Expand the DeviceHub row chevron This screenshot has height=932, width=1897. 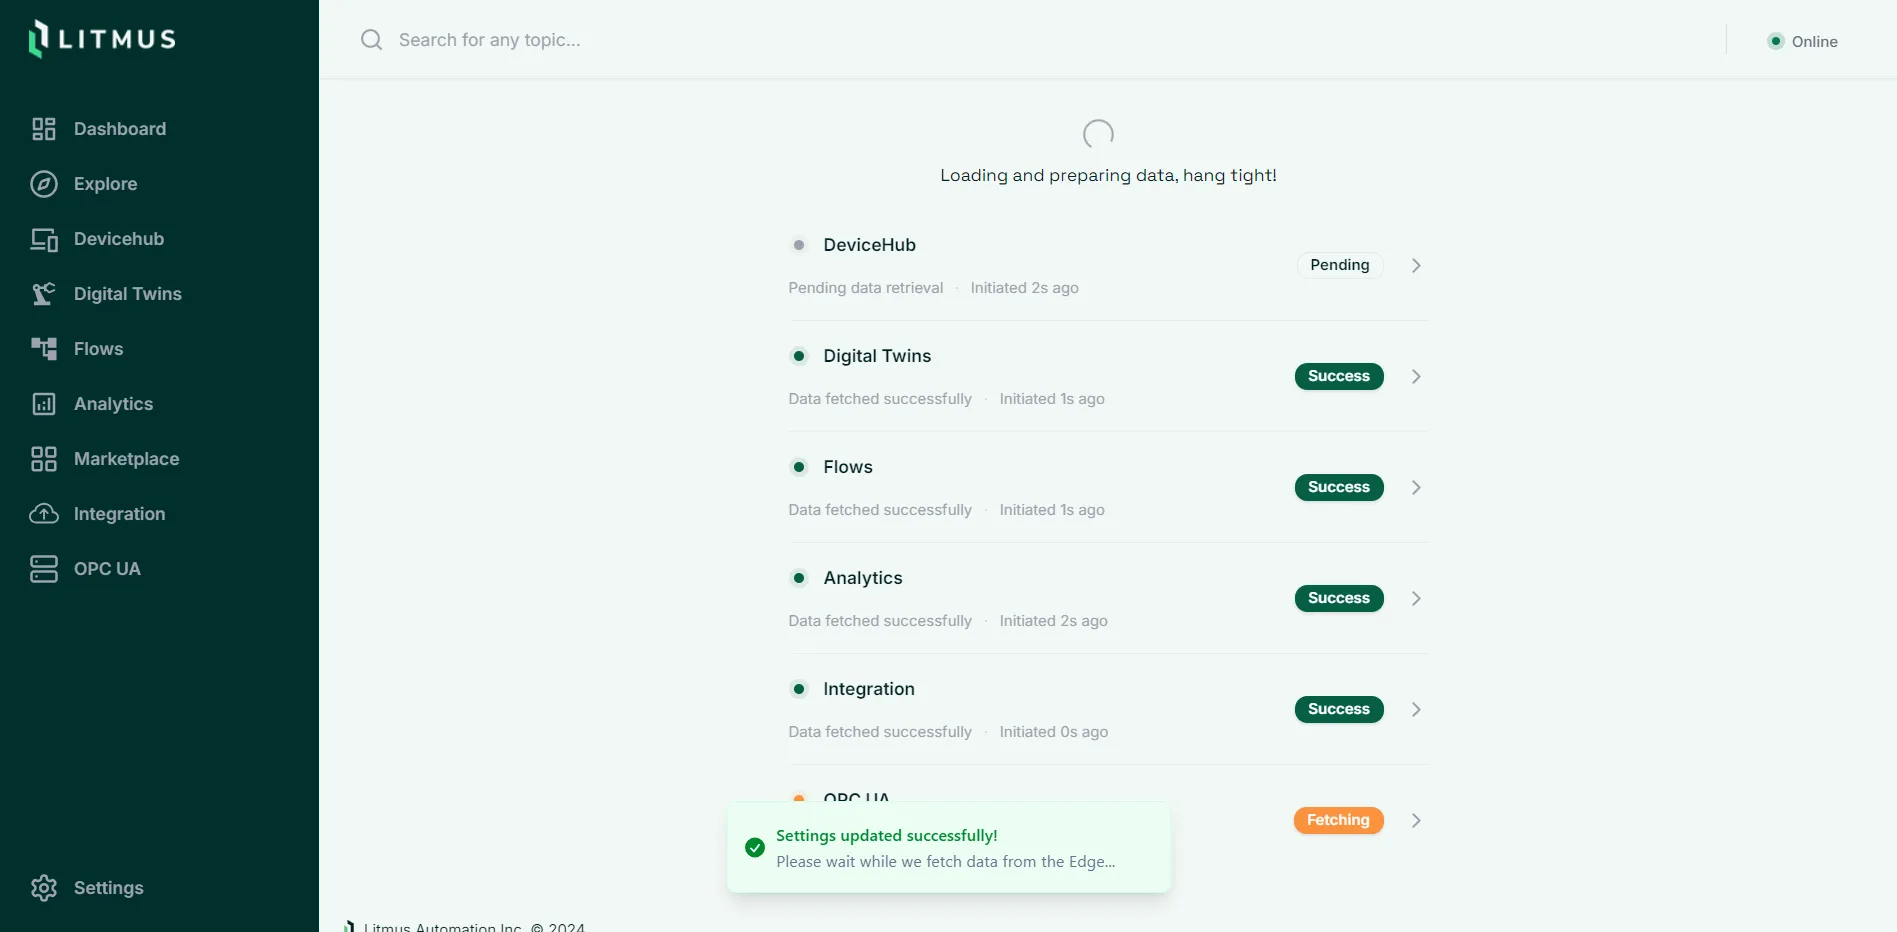tap(1416, 266)
